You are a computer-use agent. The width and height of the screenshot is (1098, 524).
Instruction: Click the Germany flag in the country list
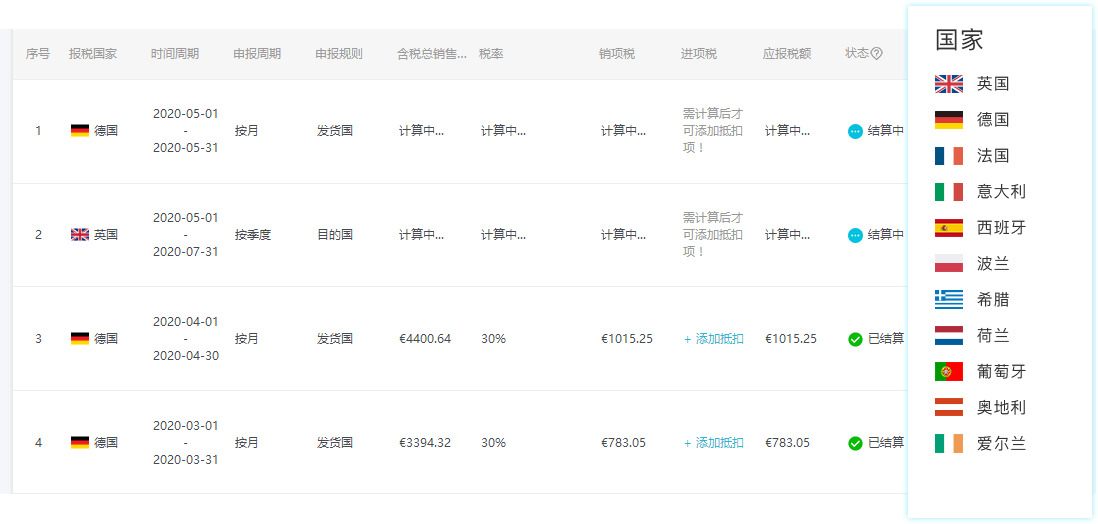click(x=949, y=120)
